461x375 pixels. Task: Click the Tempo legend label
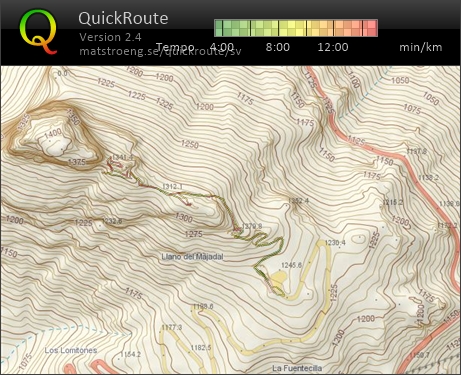click(175, 47)
